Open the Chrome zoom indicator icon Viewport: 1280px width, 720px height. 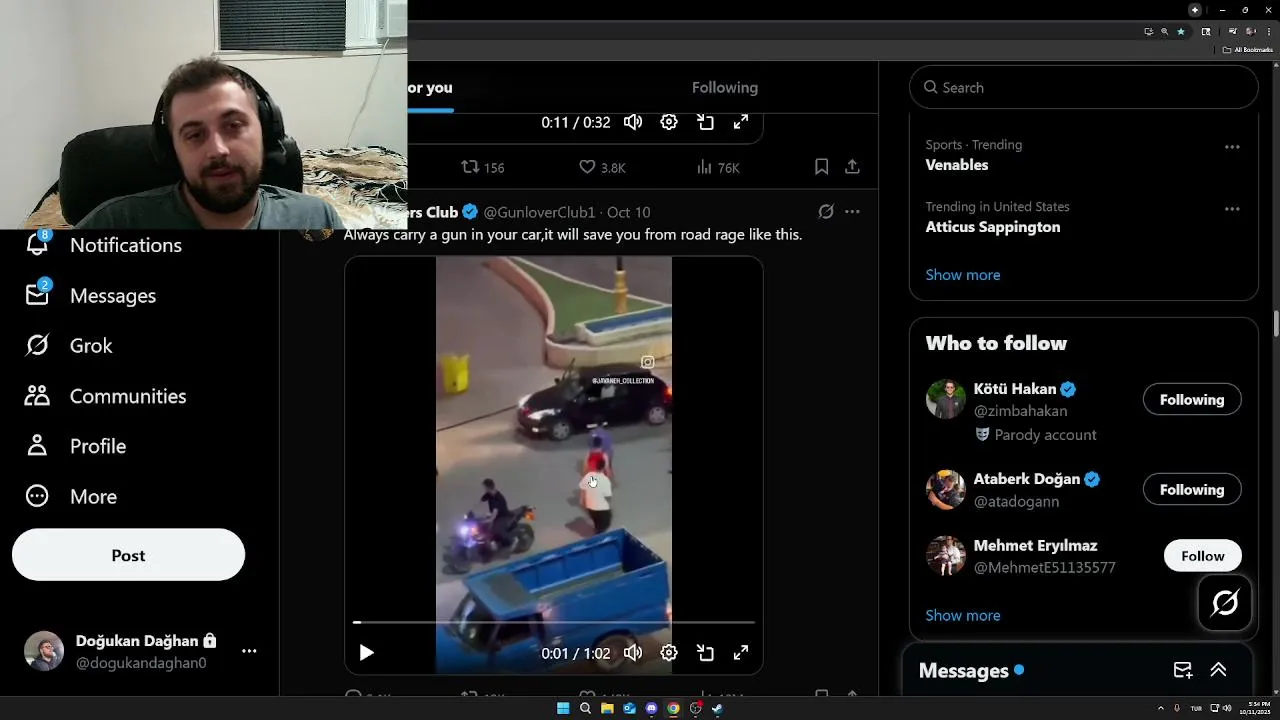click(1165, 31)
